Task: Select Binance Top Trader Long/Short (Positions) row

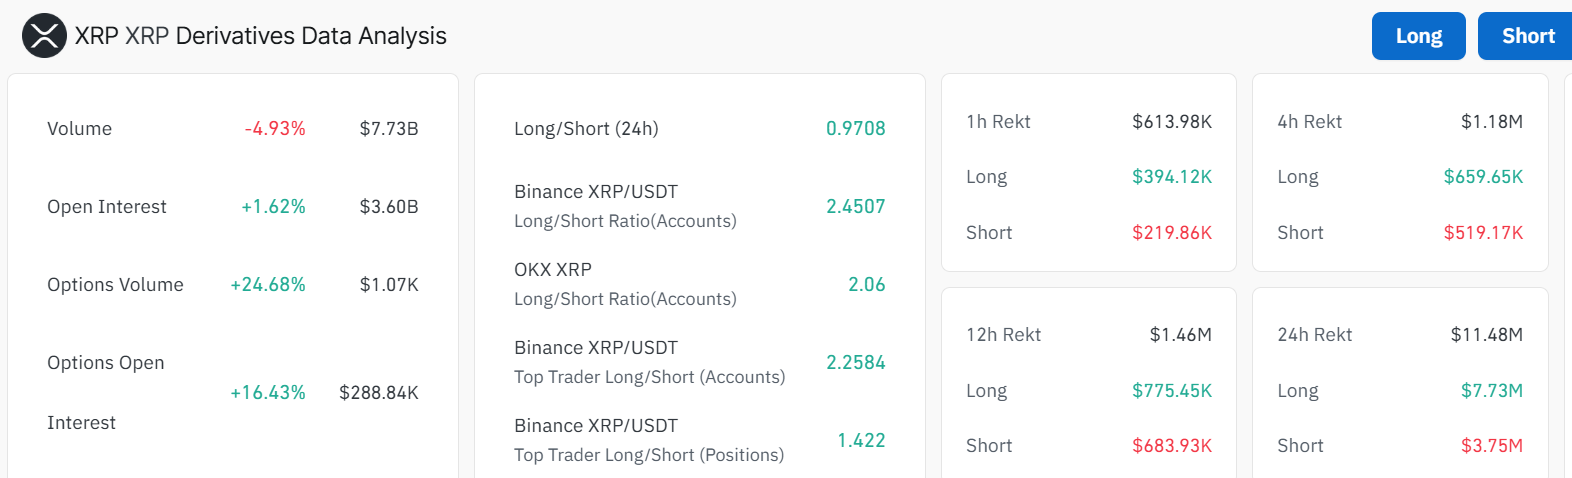Action: 699,440
